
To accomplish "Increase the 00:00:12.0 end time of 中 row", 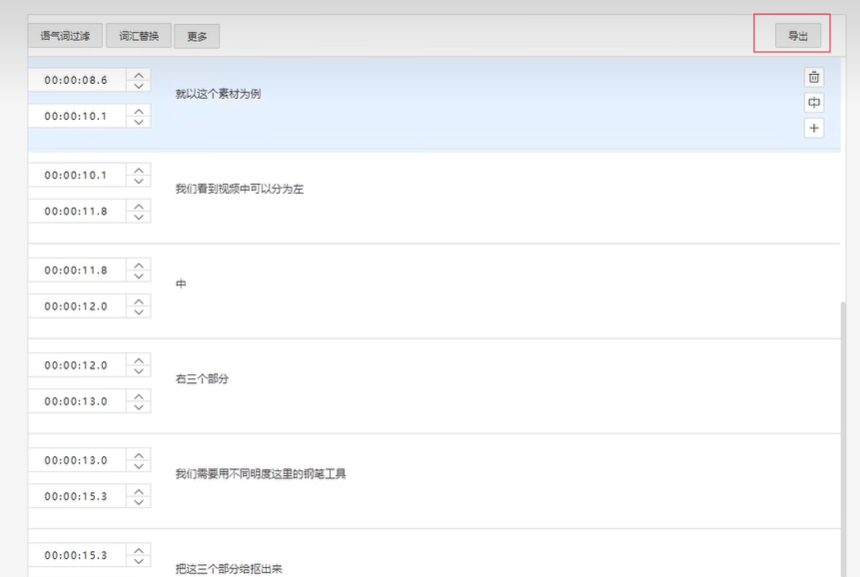I will click(x=139, y=301).
